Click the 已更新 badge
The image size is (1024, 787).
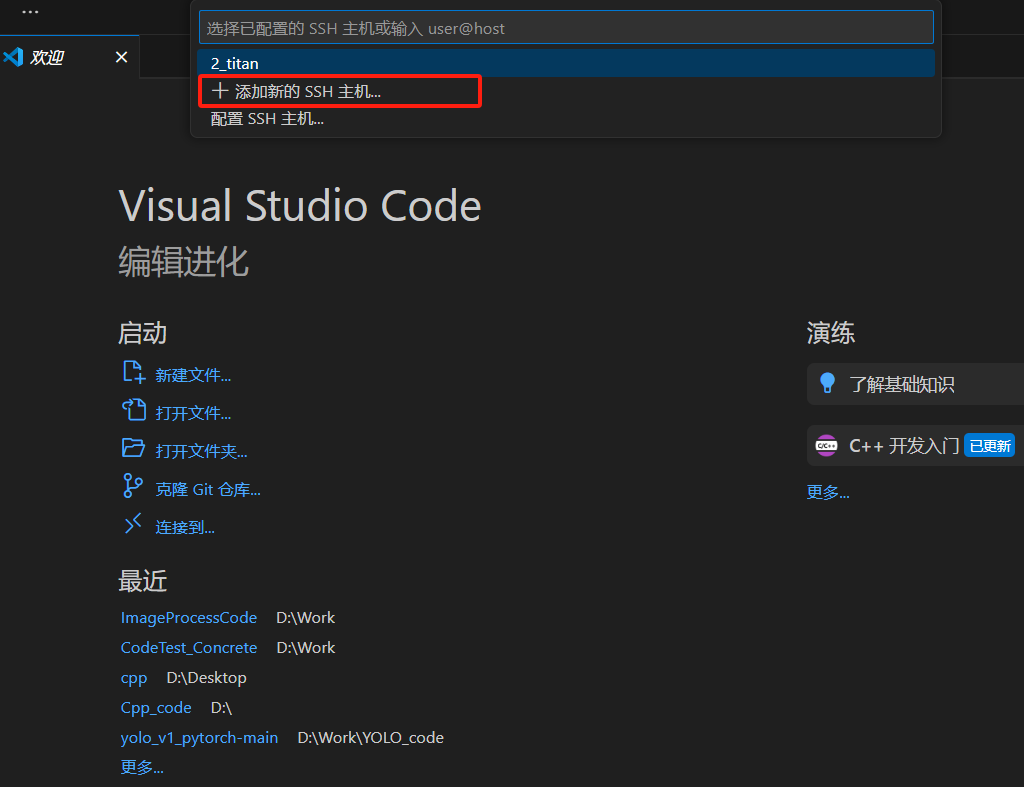tap(989, 445)
